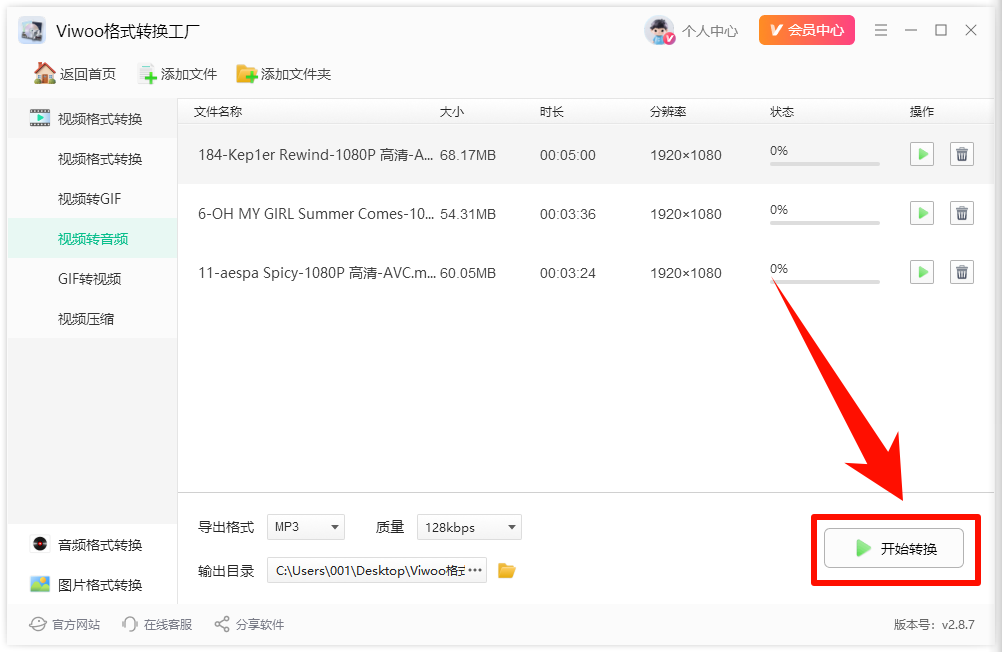
Task: Open the 个人中心 user avatar
Action: pos(659,30)
